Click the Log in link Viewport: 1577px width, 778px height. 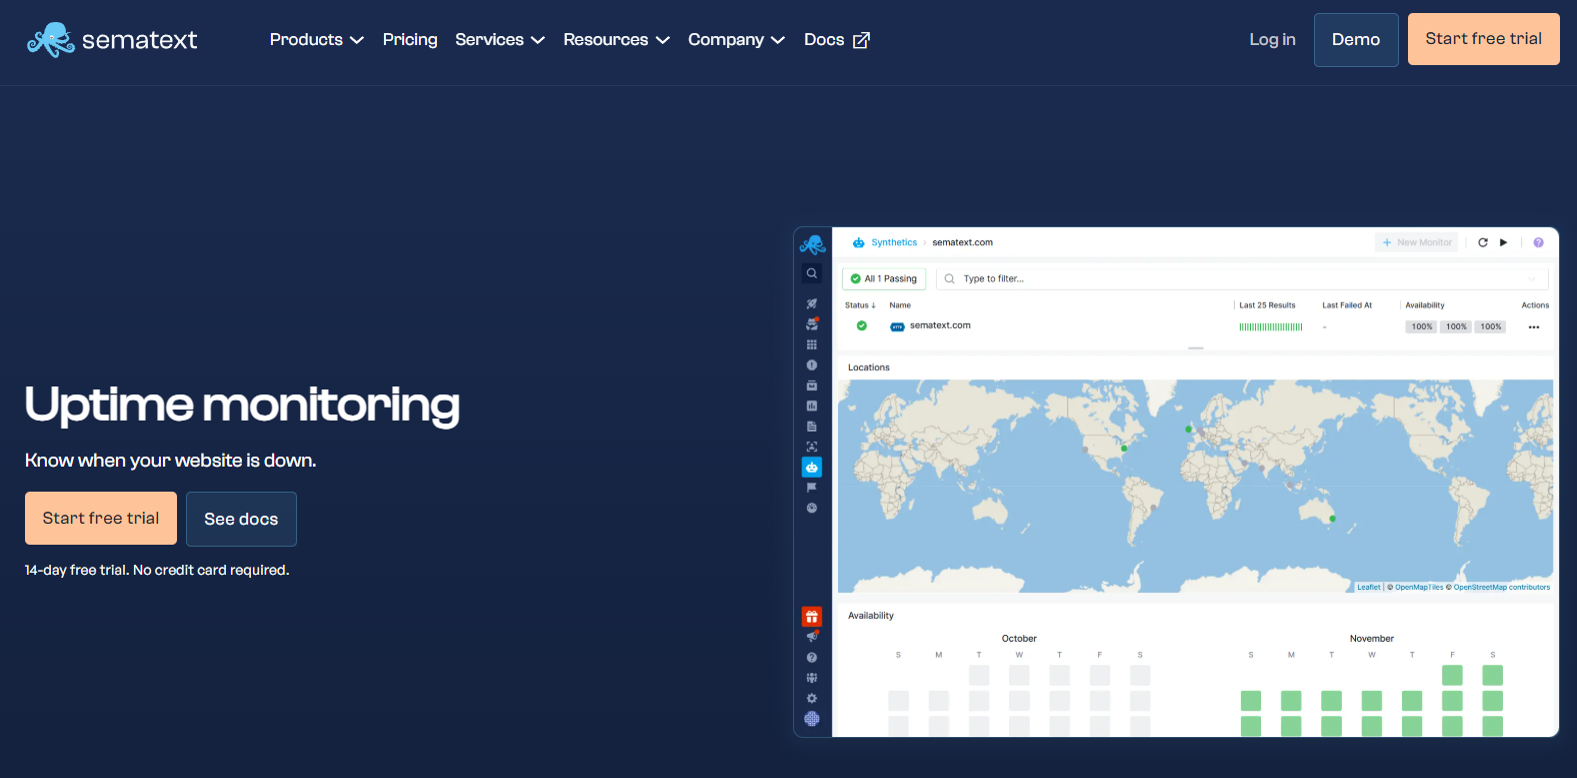coord(1272,40)
